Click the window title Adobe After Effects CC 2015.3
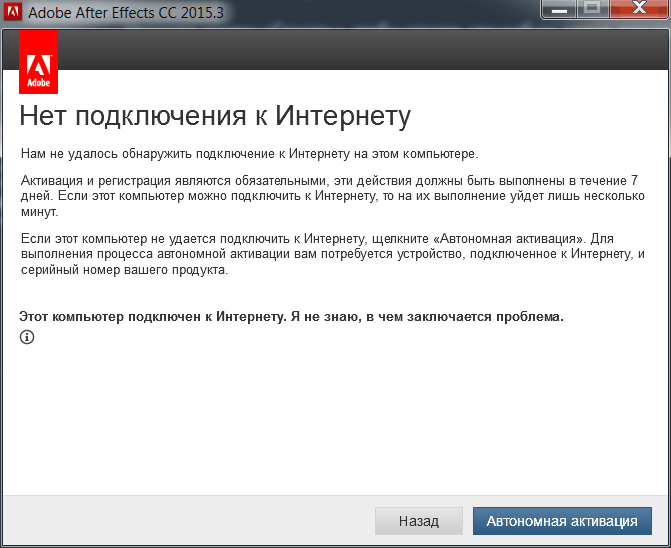Screen dimensions: 671x548 click(126, 12)
